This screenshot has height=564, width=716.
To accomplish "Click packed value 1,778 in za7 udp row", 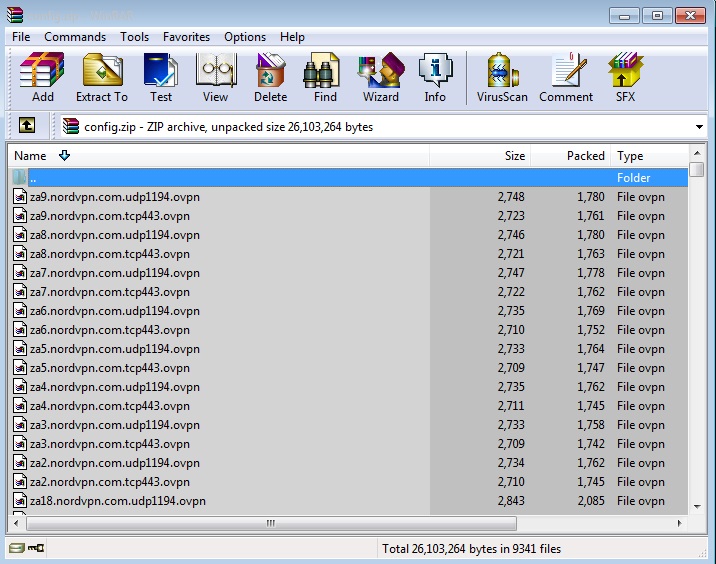I will [x=590, y=273].
